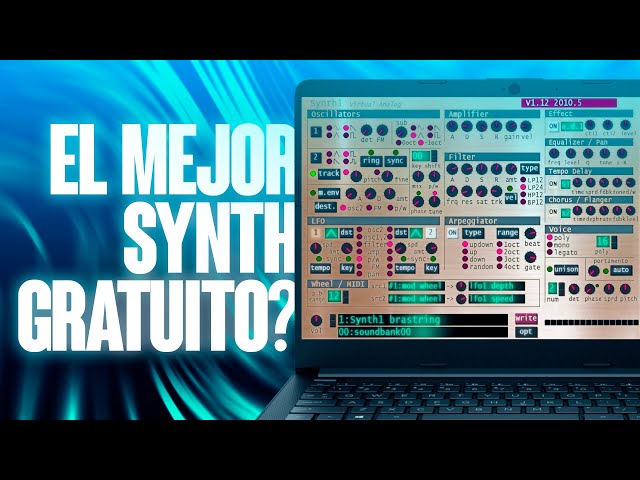Click equalizer tone knob

coord(605,153)
